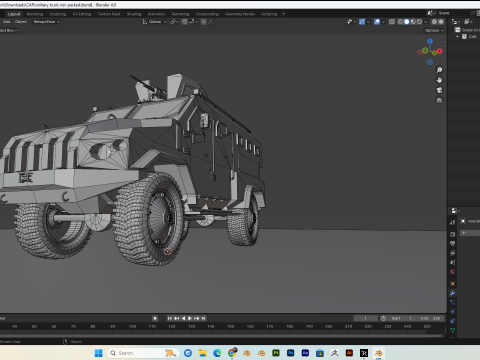Open Photoshop from taskbar
The width and height of the screenshot is (480, 360).
tap(291, 353)
